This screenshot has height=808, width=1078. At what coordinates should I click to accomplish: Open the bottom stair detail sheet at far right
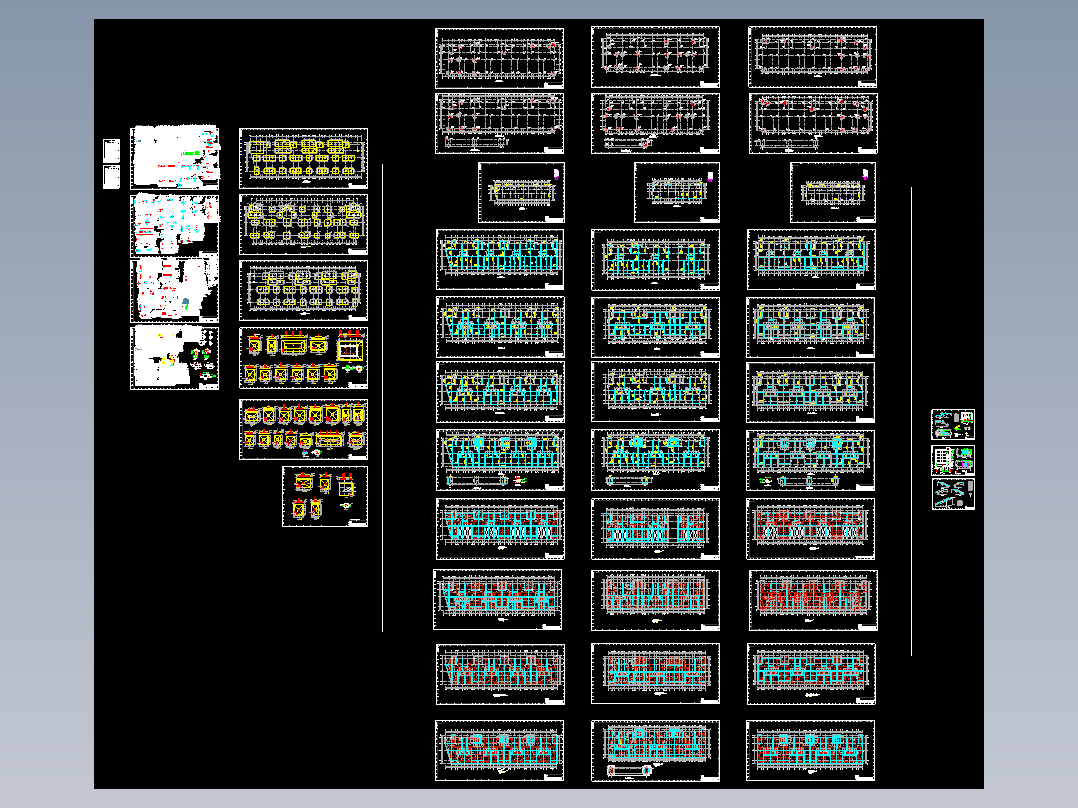[953, 494]
